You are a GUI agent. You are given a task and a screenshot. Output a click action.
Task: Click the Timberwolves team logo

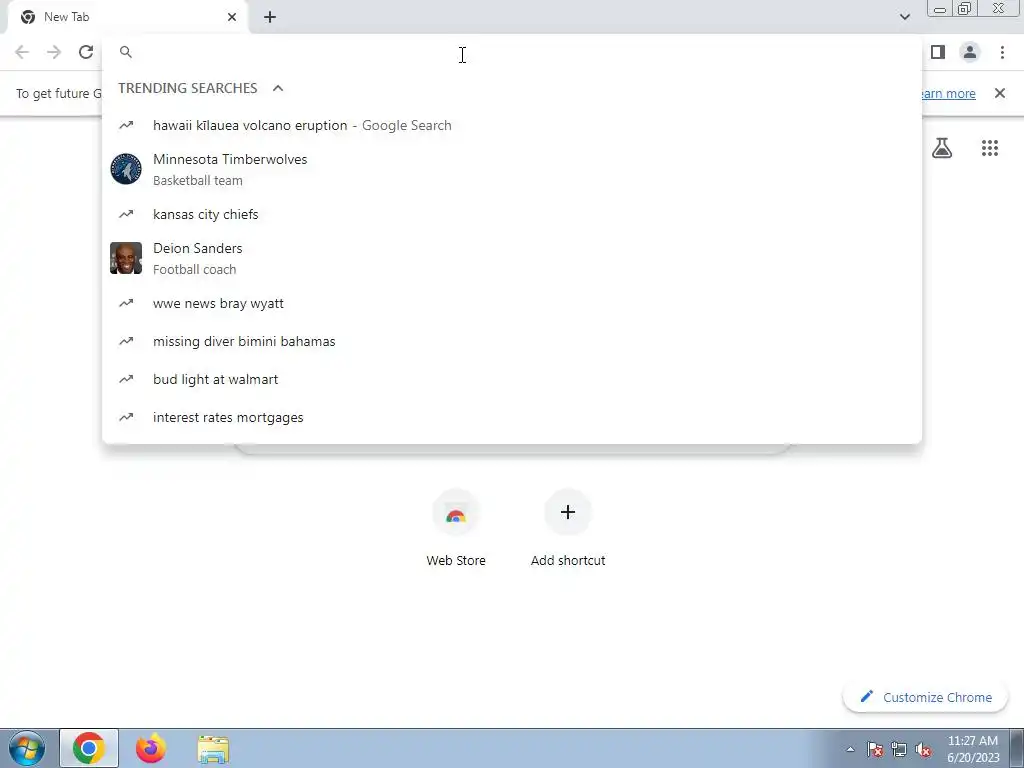coord(126,169)
